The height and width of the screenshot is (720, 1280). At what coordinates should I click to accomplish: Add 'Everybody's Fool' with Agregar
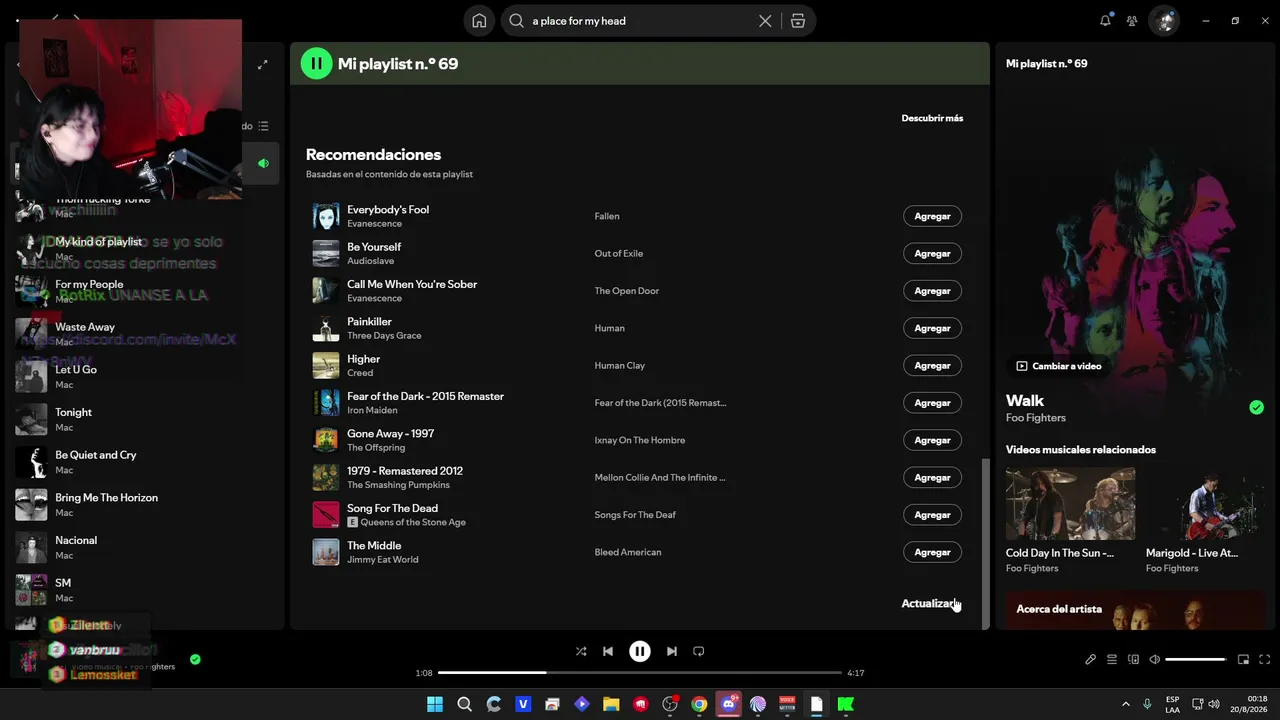tap(932, 216)
